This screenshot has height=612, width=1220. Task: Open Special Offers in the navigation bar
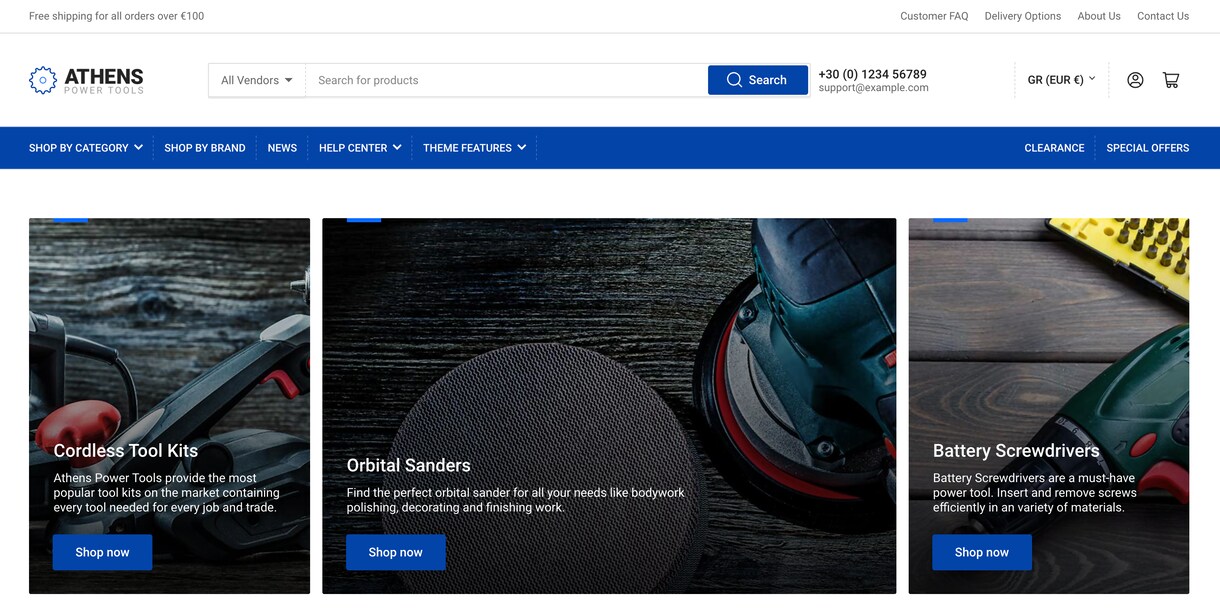coord(1148,148)
